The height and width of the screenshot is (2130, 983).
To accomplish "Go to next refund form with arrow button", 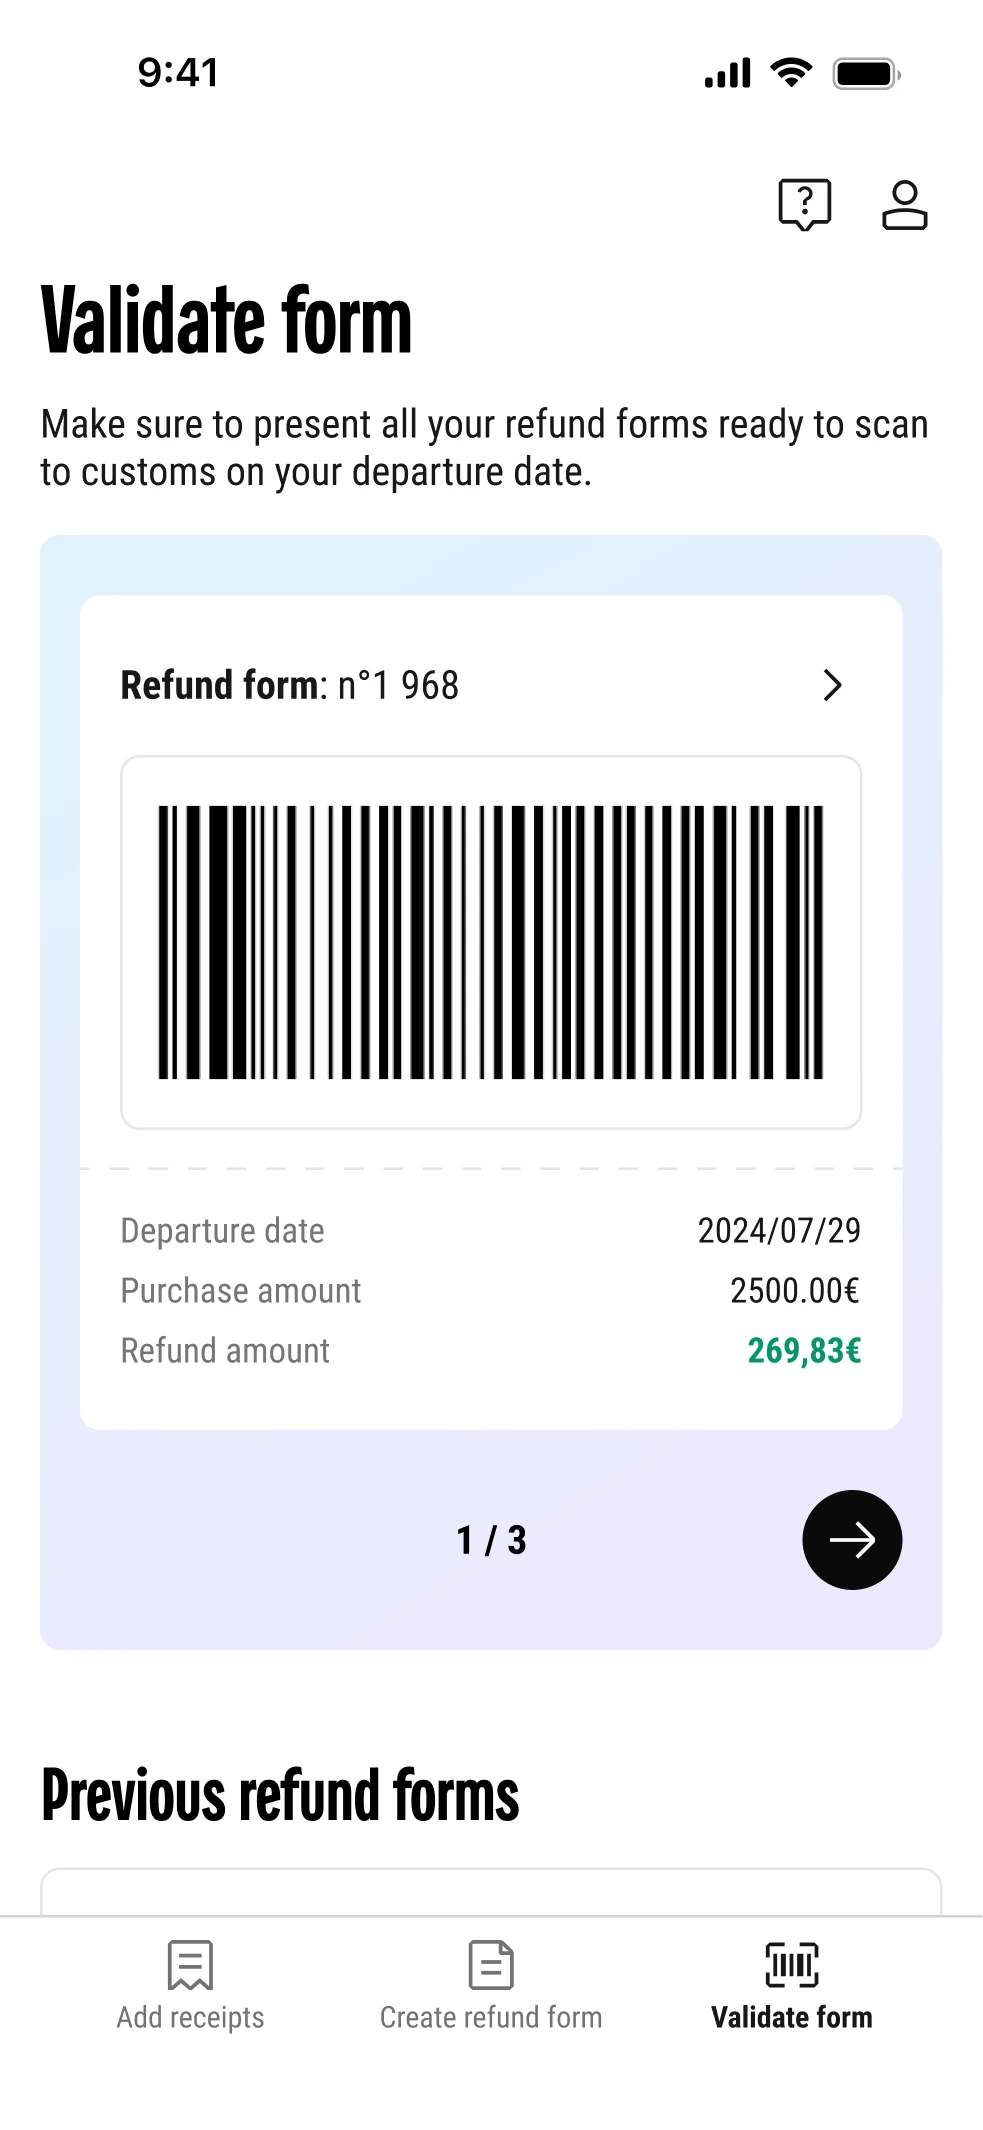I will 852,1539.
